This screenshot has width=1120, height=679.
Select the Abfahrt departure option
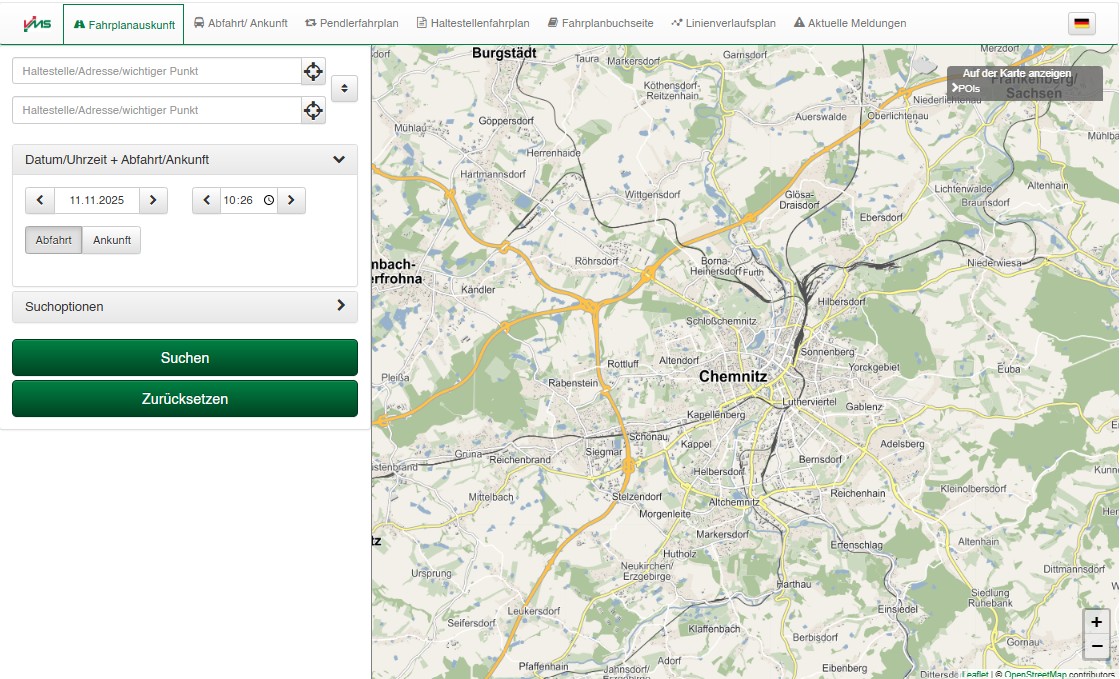(53, 240)
